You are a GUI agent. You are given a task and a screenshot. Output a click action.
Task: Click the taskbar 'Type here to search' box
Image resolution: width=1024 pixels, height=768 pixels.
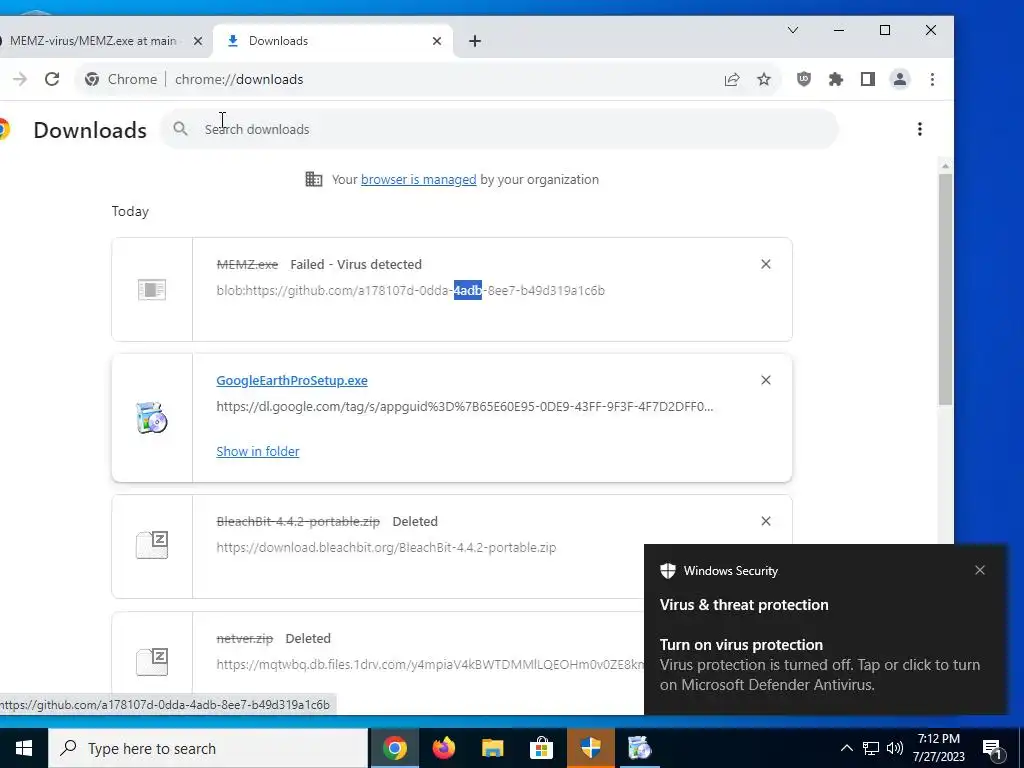[208, 748]
